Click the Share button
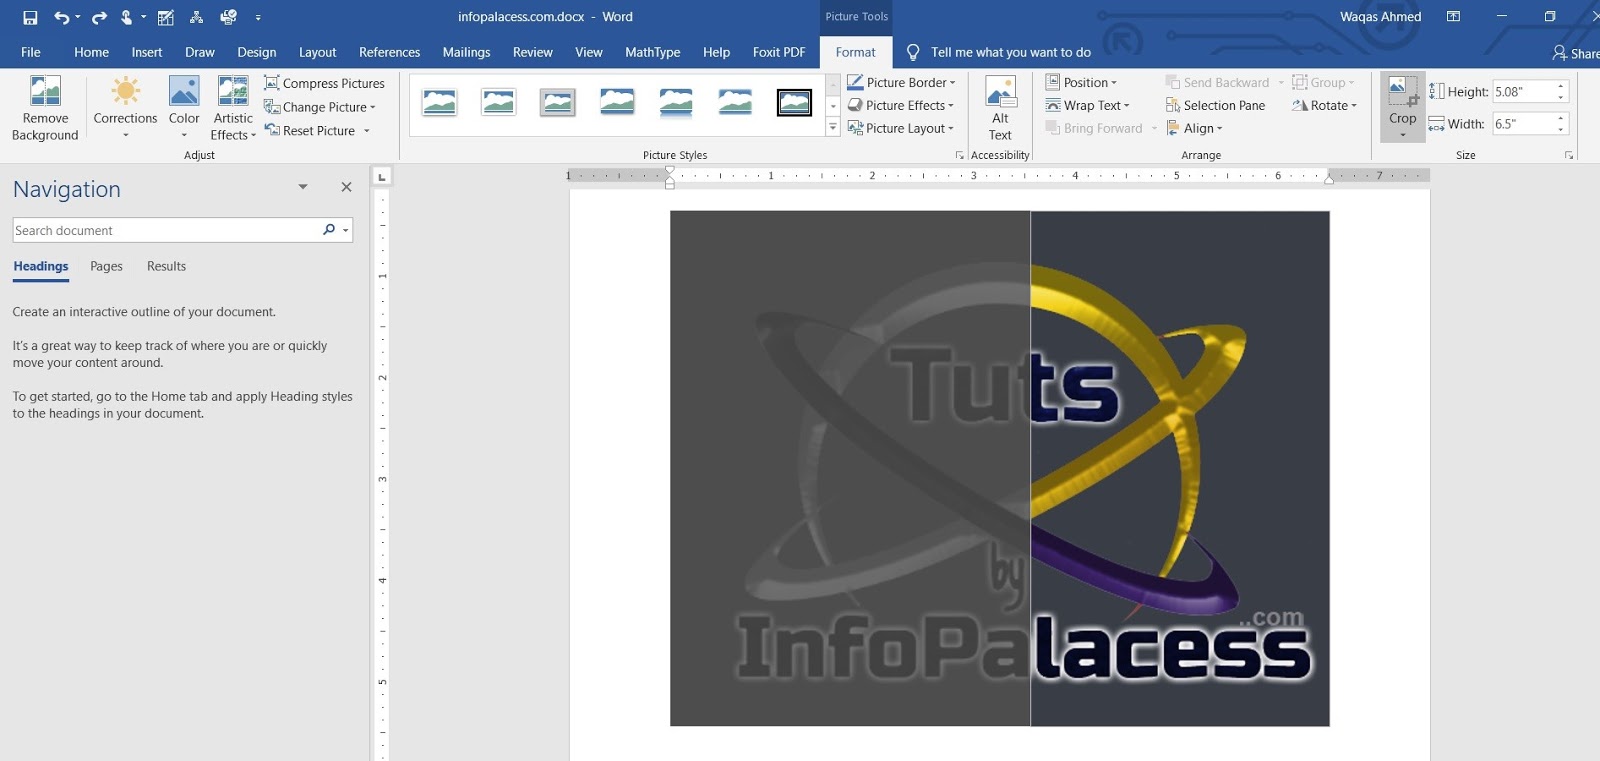Image resolution: width=1600 pixels, height=761 pixels. click(1576, 53)
